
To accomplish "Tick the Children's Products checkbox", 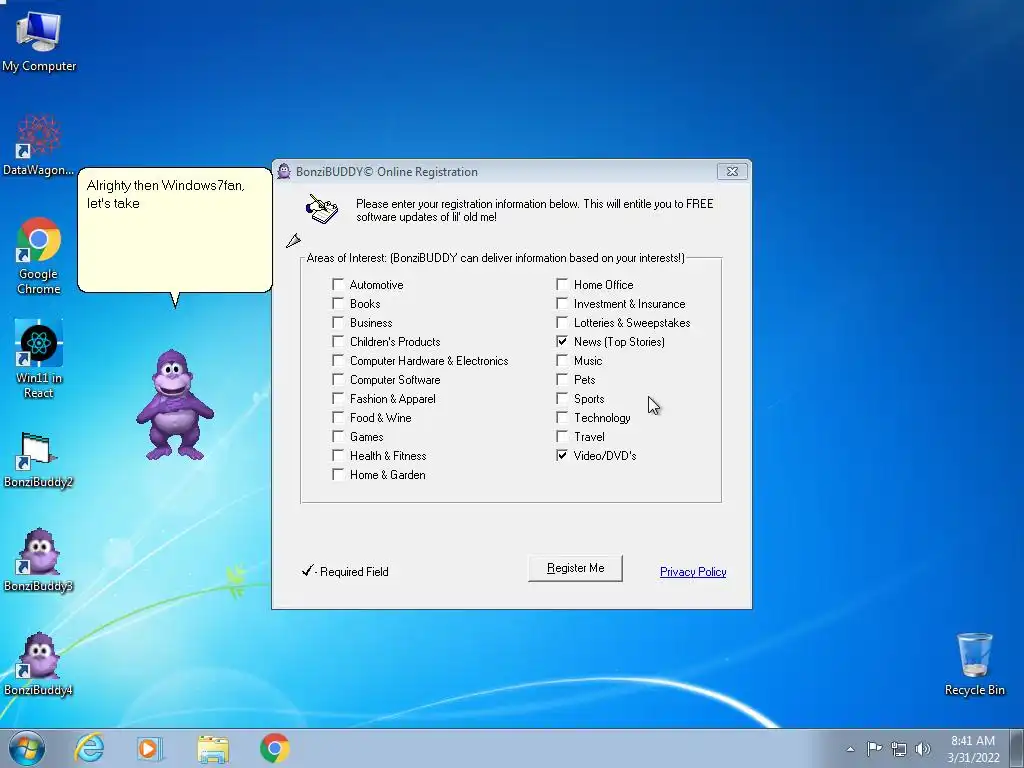I will tap(338, 341).
